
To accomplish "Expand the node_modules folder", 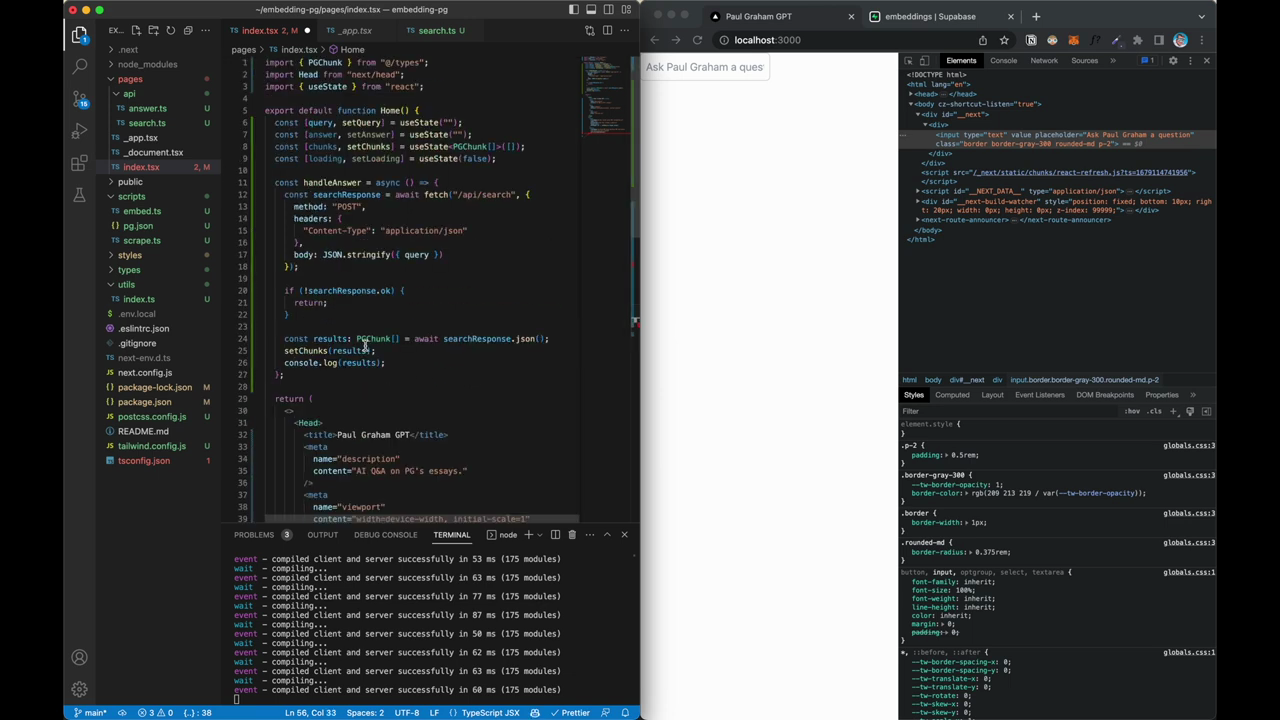I will (147, 64).
